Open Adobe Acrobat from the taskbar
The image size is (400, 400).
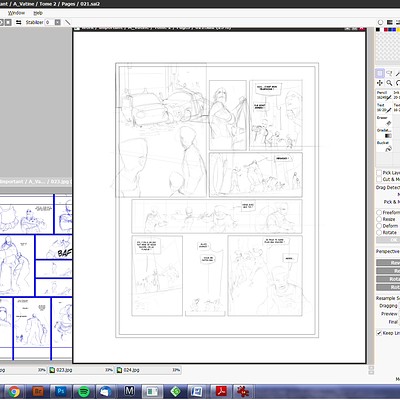coord(222,391)
